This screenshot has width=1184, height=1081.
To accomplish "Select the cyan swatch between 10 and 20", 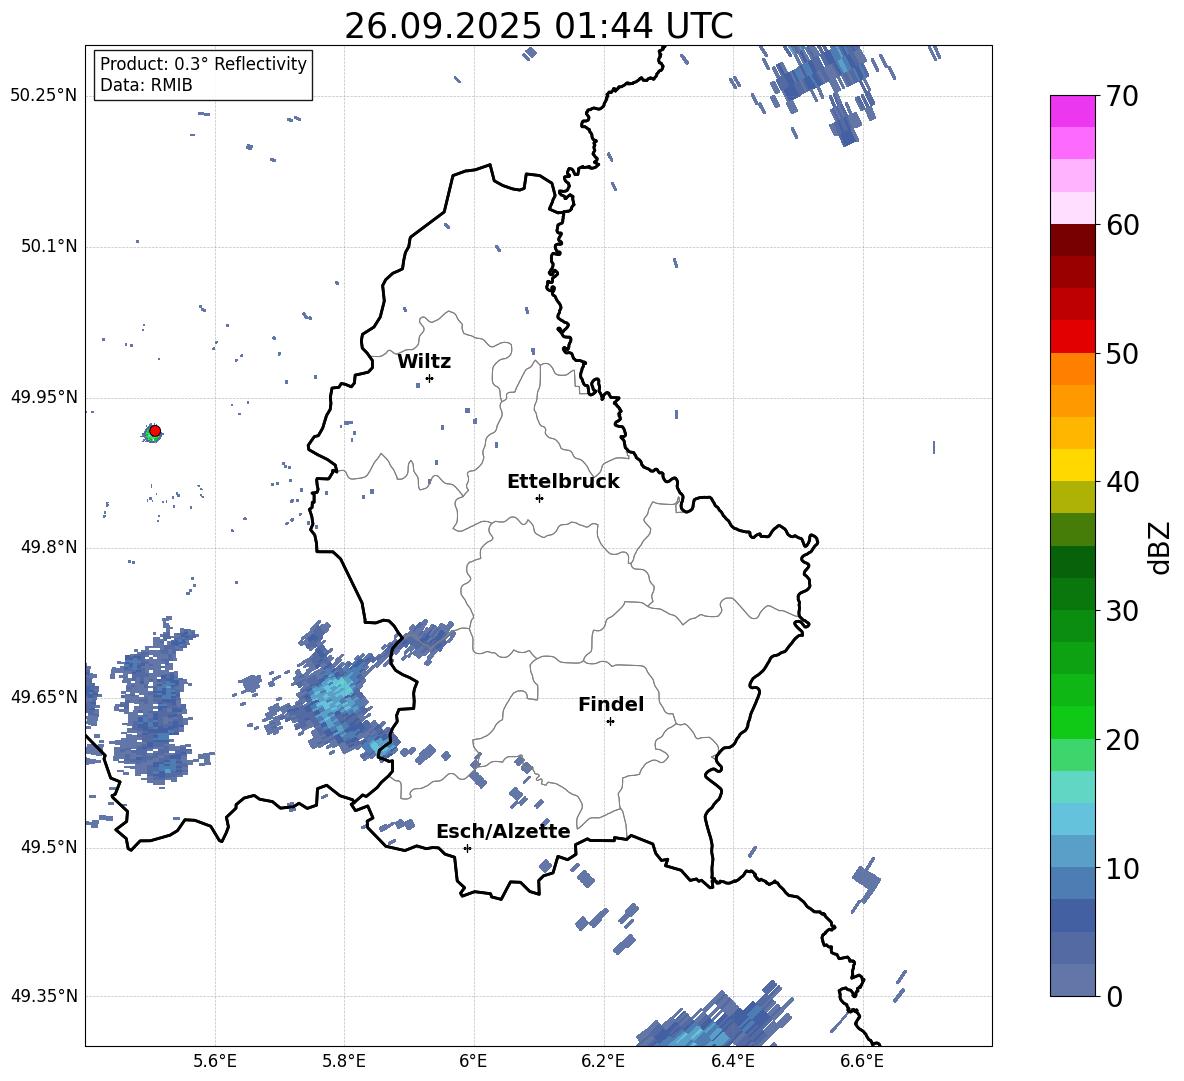I will pos(1072,818).
